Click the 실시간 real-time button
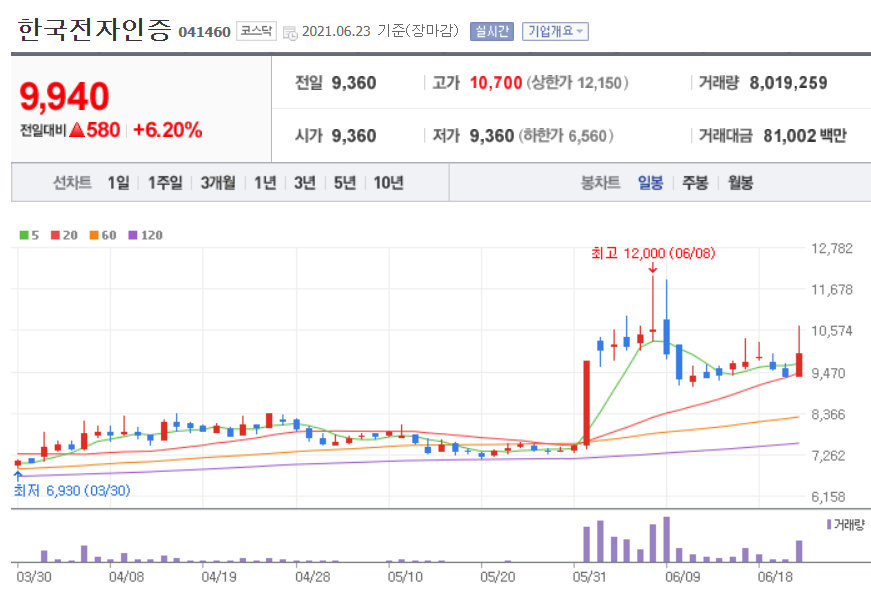Image resolution: width=871 pixels, height=590 pixels. pos(492,31)
